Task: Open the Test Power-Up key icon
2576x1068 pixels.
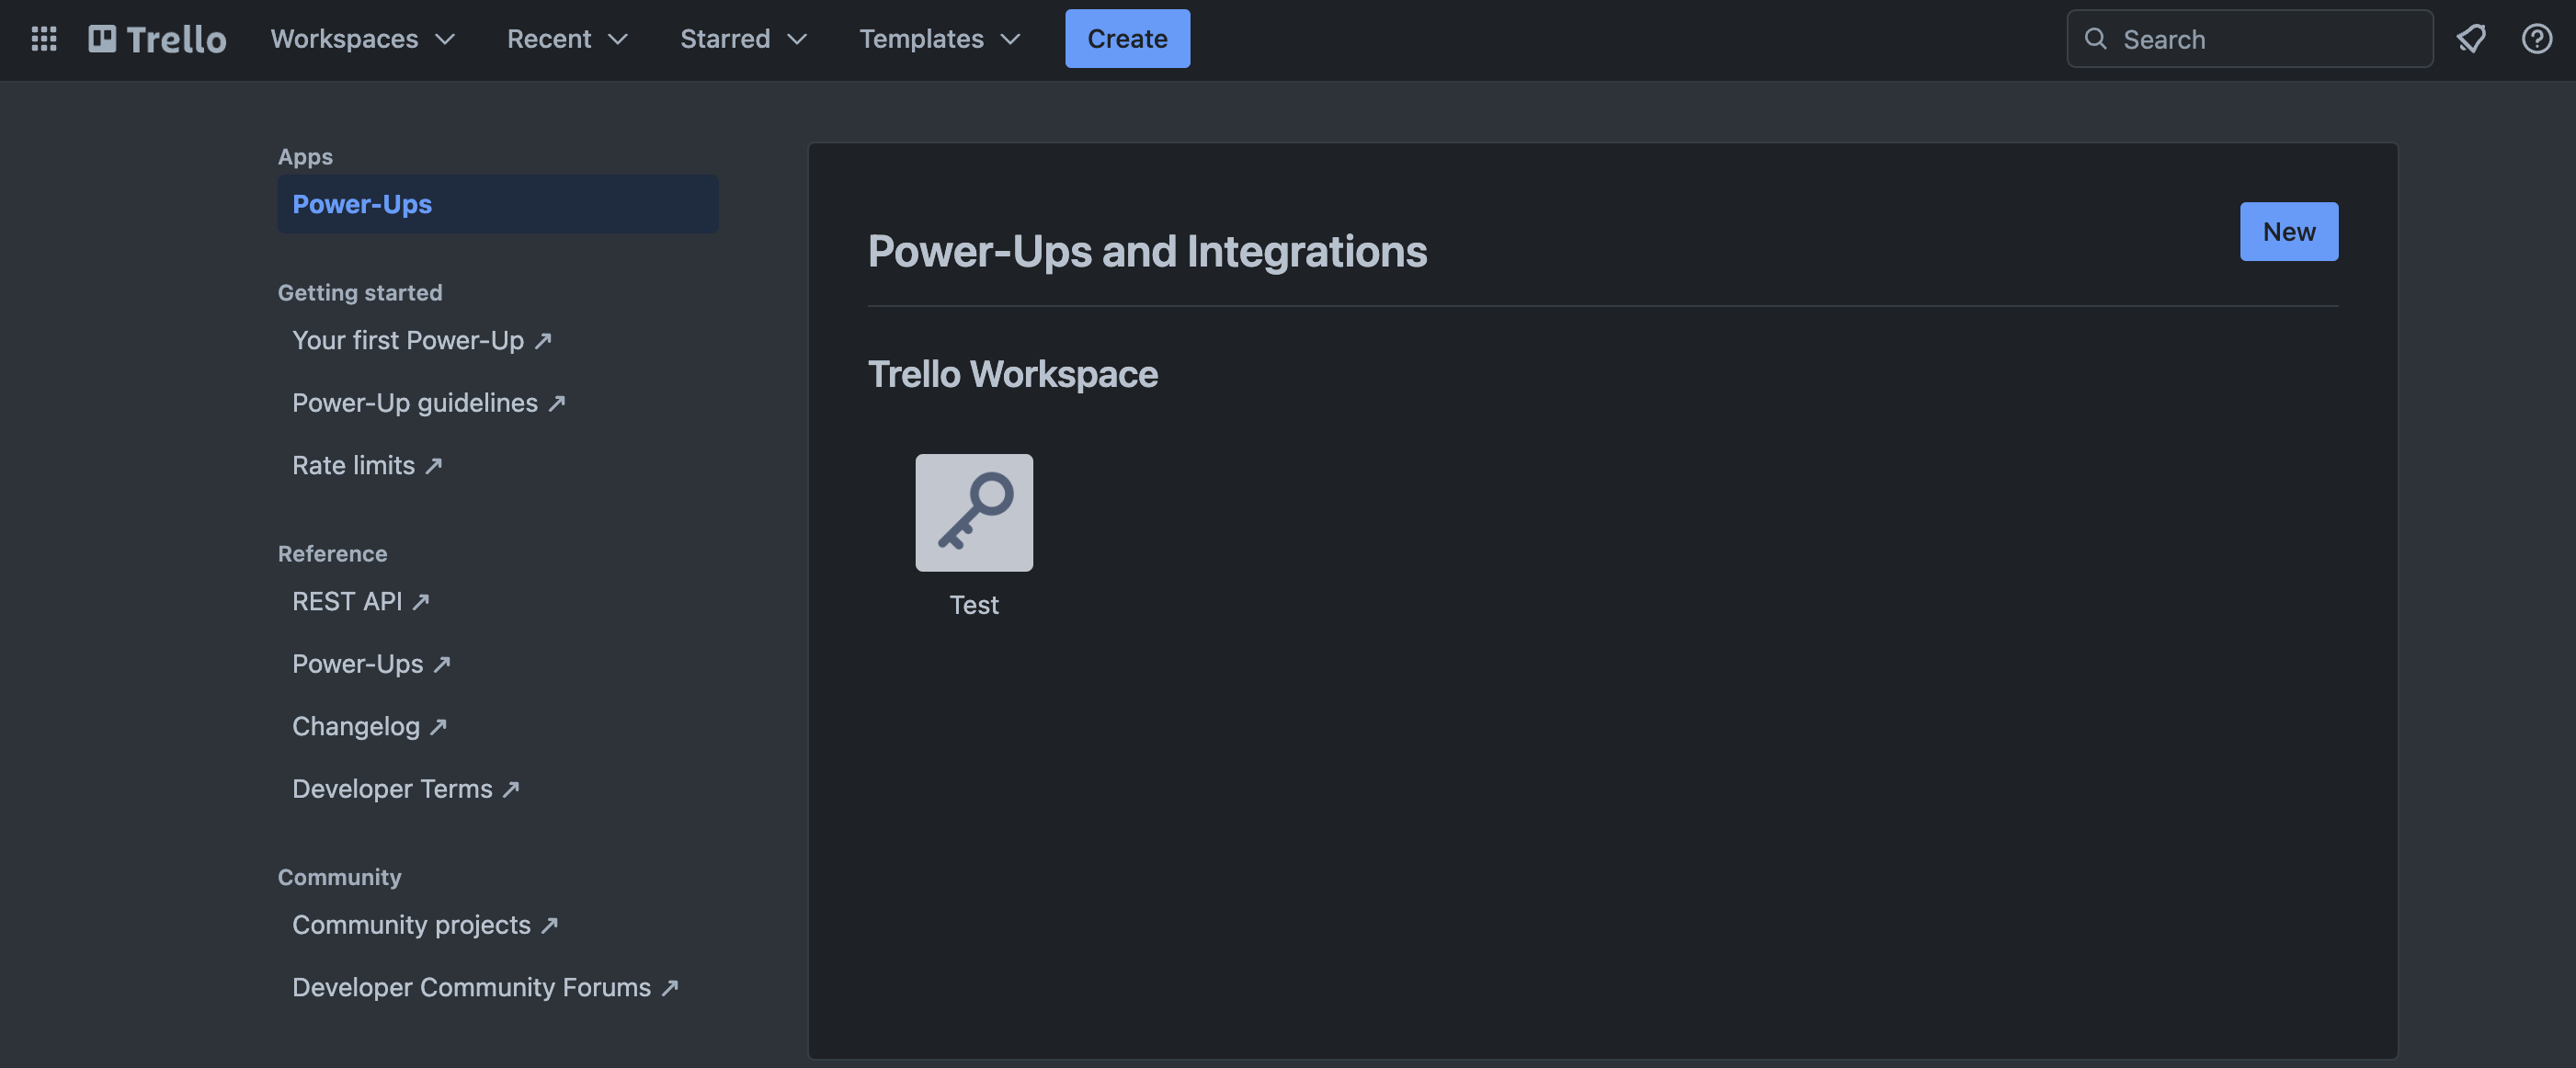Action: (x=973, y=512)
